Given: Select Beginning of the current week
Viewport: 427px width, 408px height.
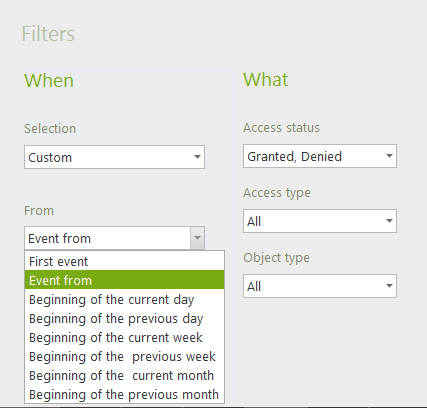Looking at the screenshot, I should pos(124,337).
